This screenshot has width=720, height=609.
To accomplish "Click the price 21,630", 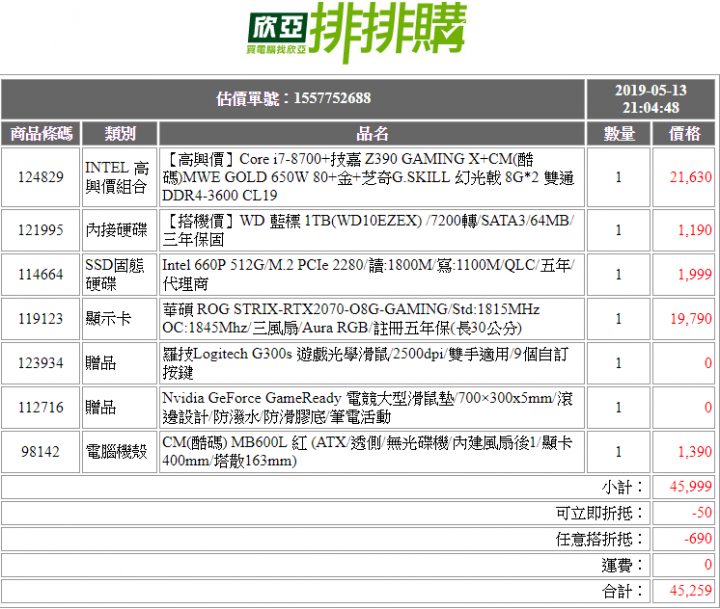I will click(x=690, y=177).
